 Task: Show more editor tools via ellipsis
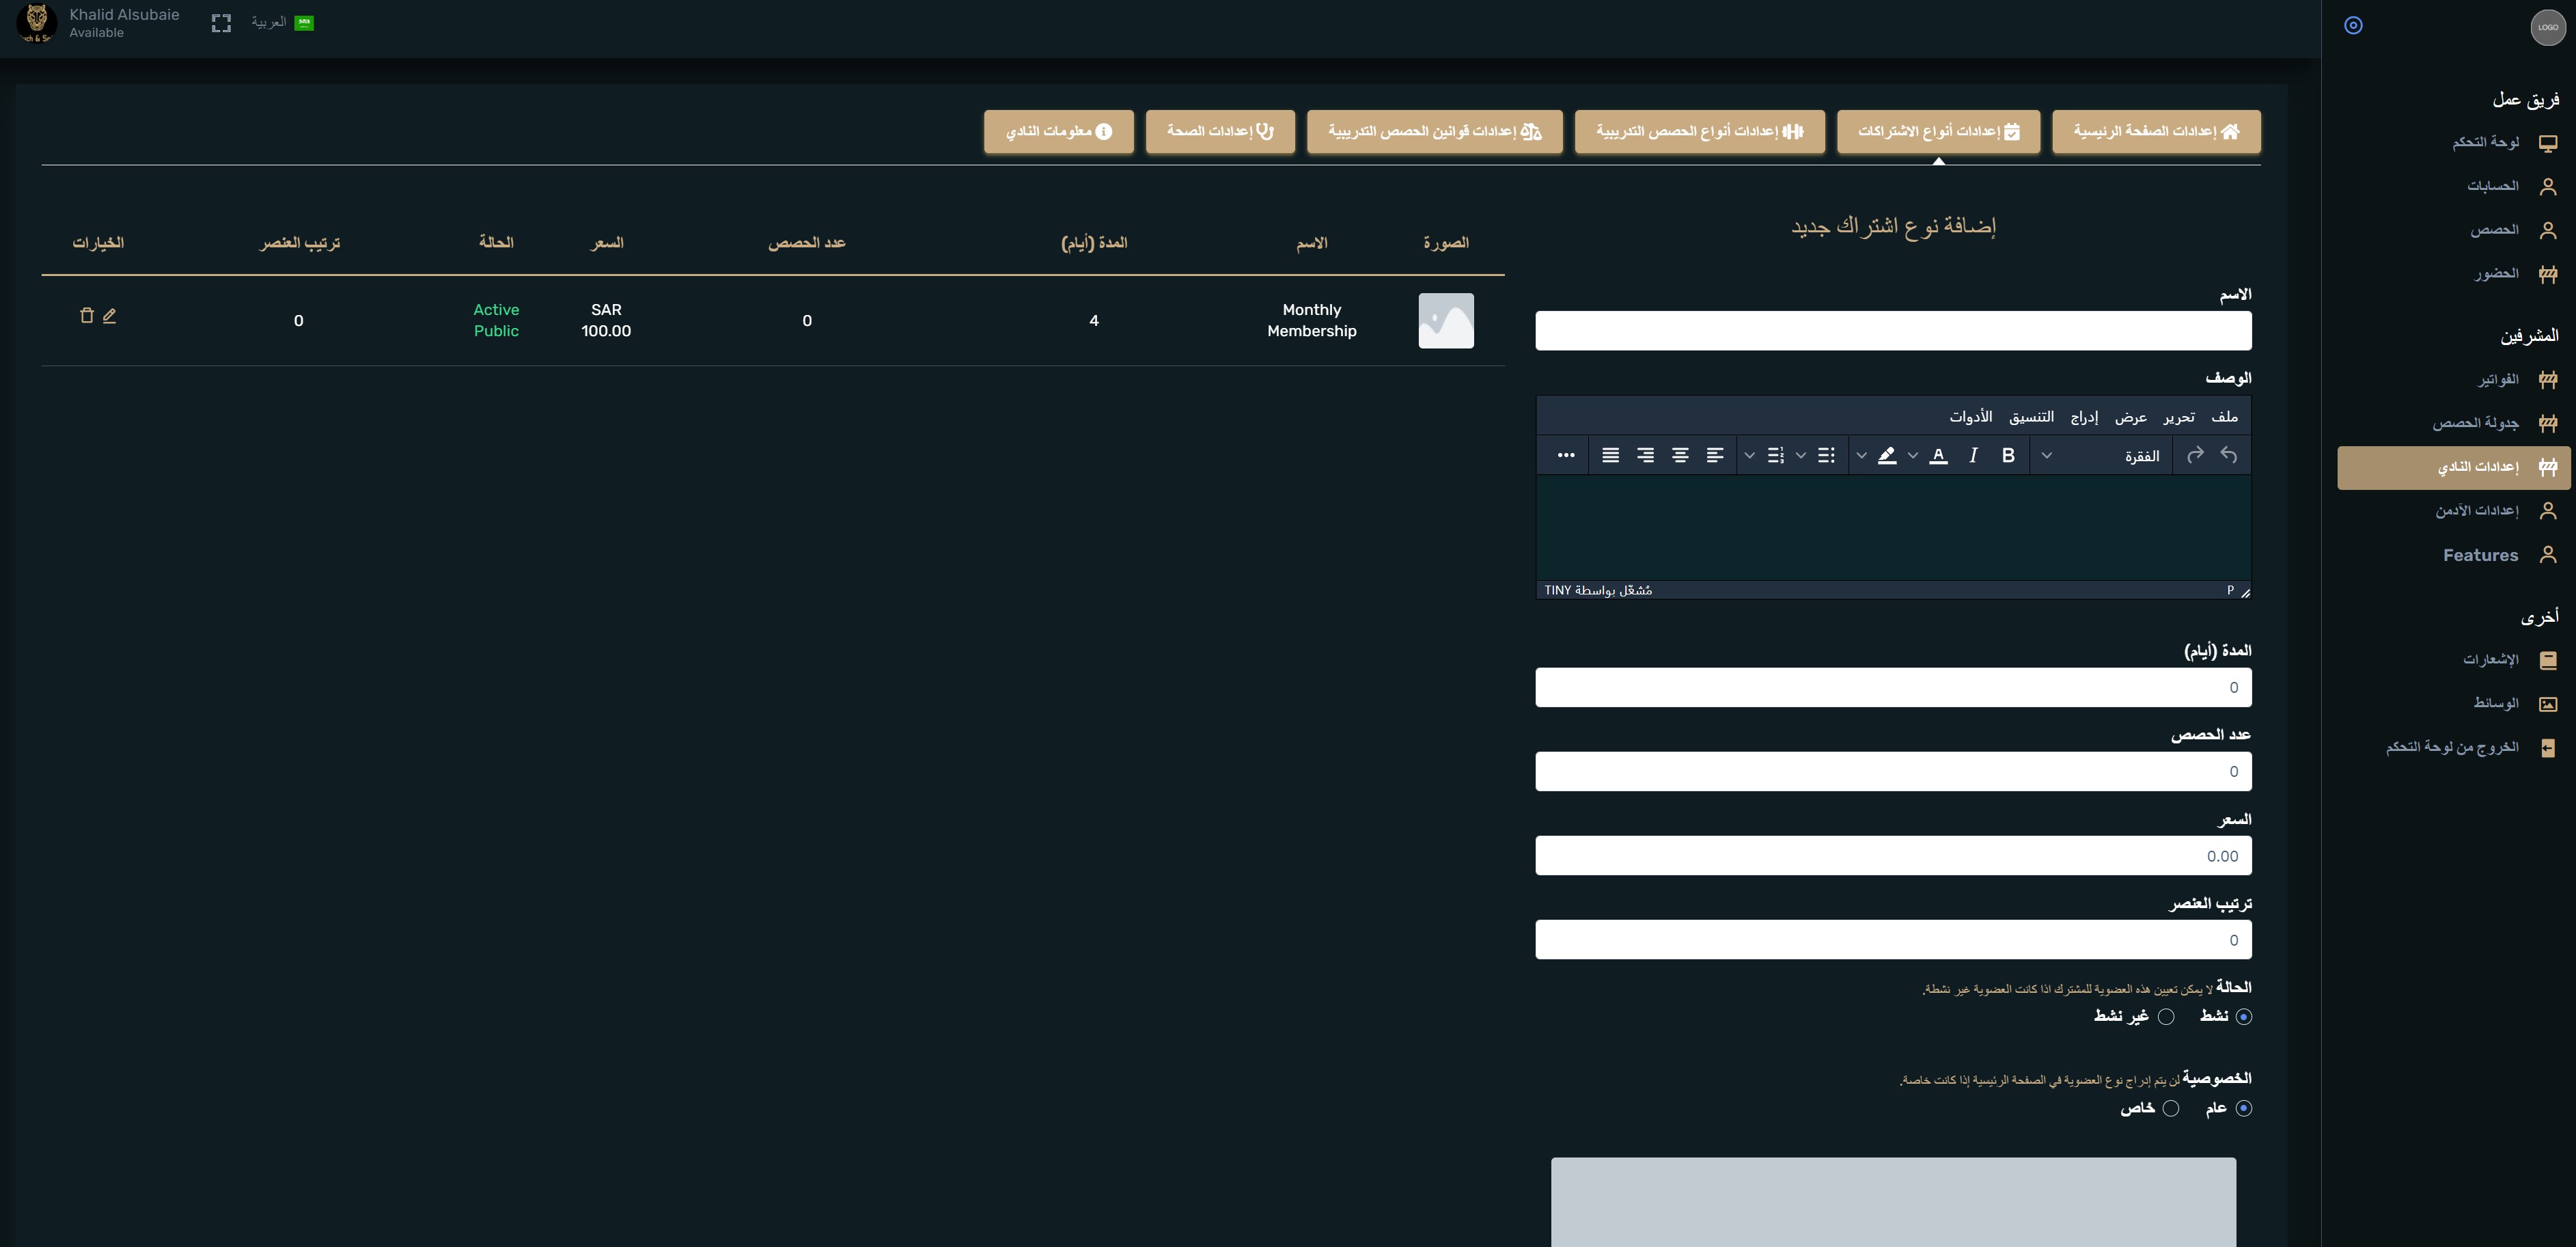1566,456
